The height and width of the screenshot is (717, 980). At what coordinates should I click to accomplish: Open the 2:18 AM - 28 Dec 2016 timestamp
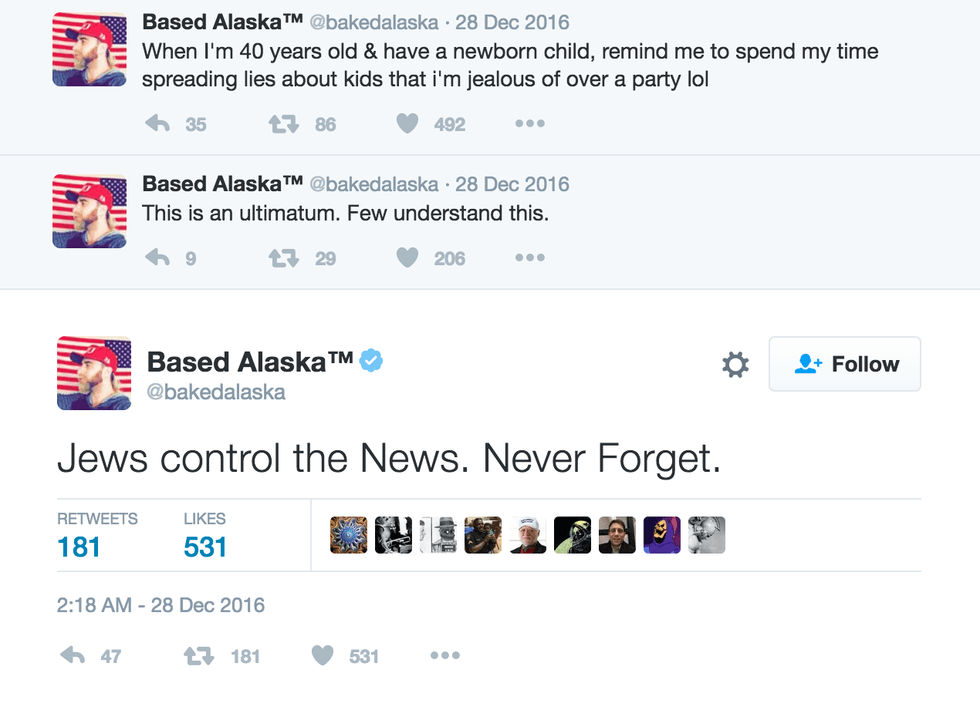point(160,605)
